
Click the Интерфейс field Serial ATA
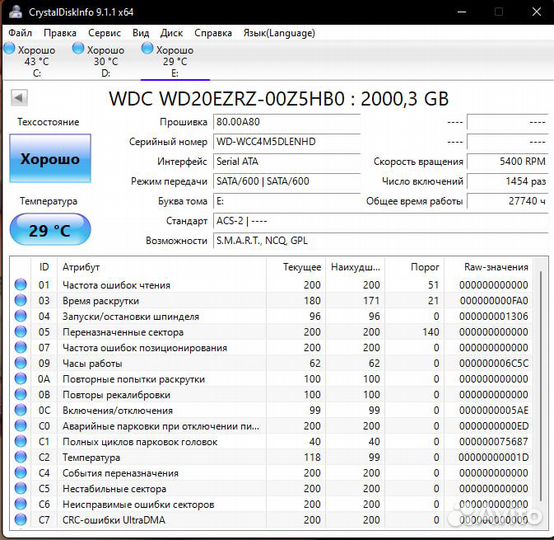click(x=287, y=162)
